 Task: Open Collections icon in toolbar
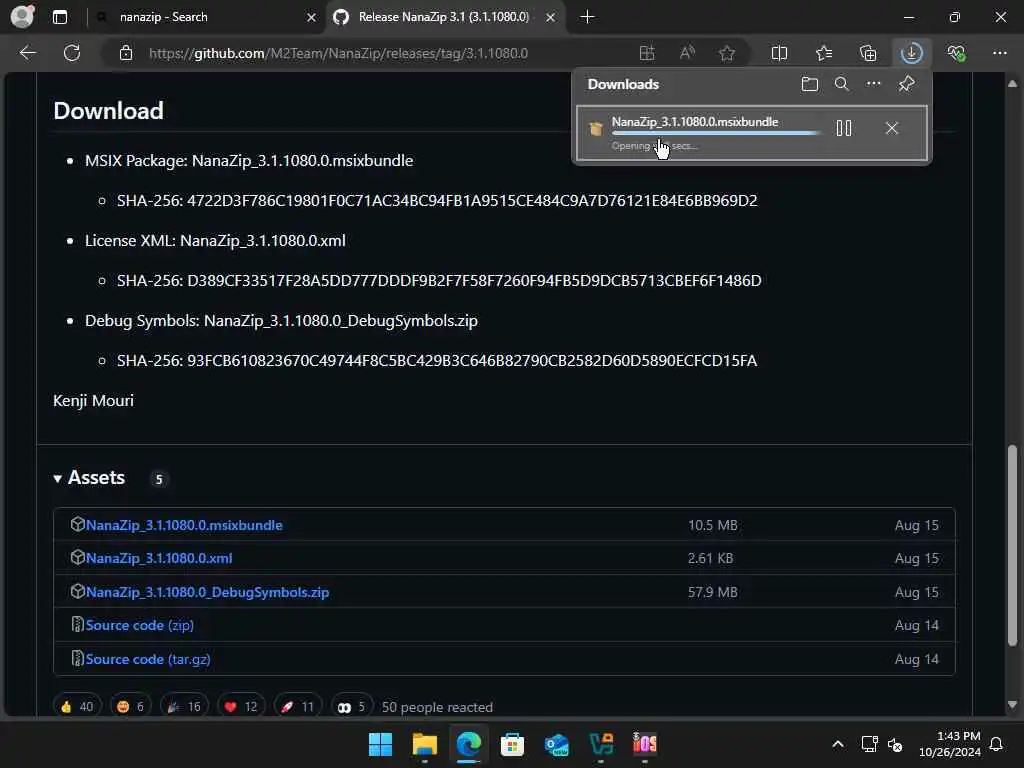(x=867, y=53)
